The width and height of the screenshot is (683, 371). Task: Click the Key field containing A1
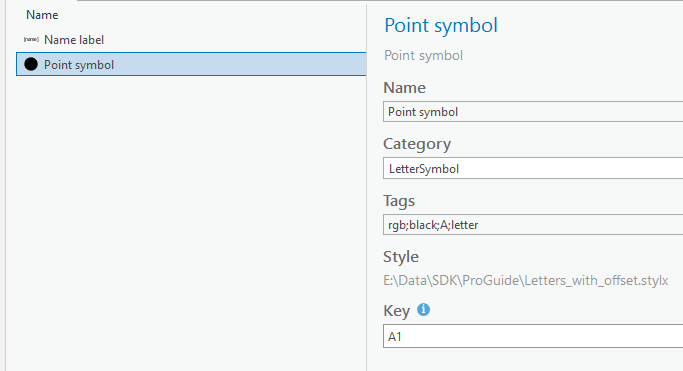pyautogui.click(x=533, y=336)
